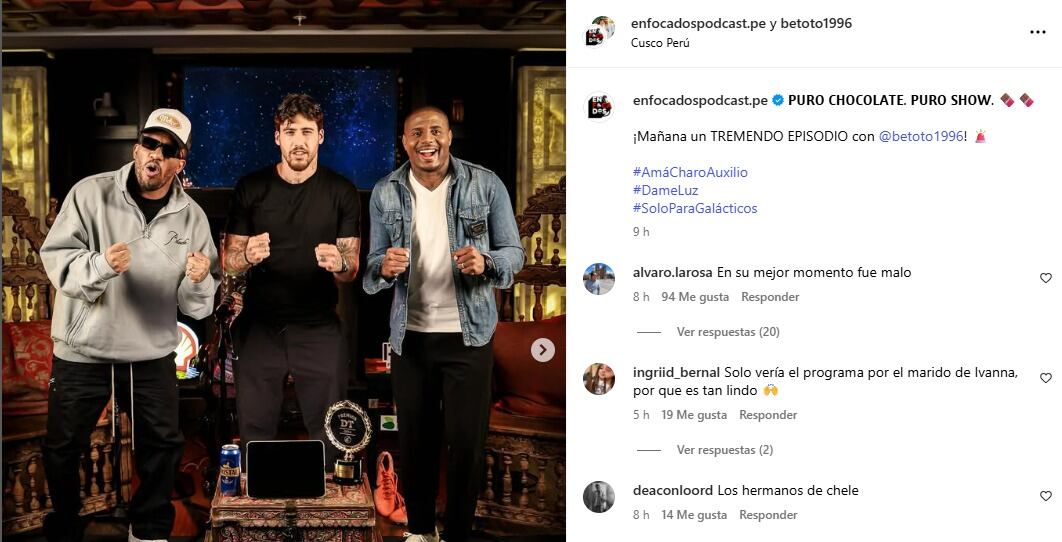Open deaconloord's profile avatar
This screenshot has height=542, width=1062.
pos(599,497)
